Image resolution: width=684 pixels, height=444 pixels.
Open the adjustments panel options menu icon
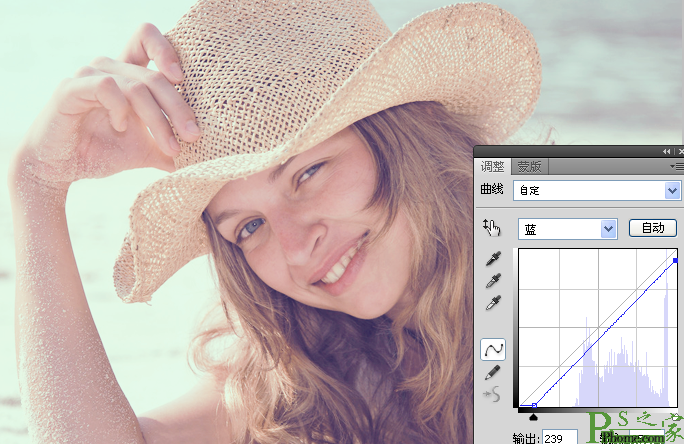point(677,167)
